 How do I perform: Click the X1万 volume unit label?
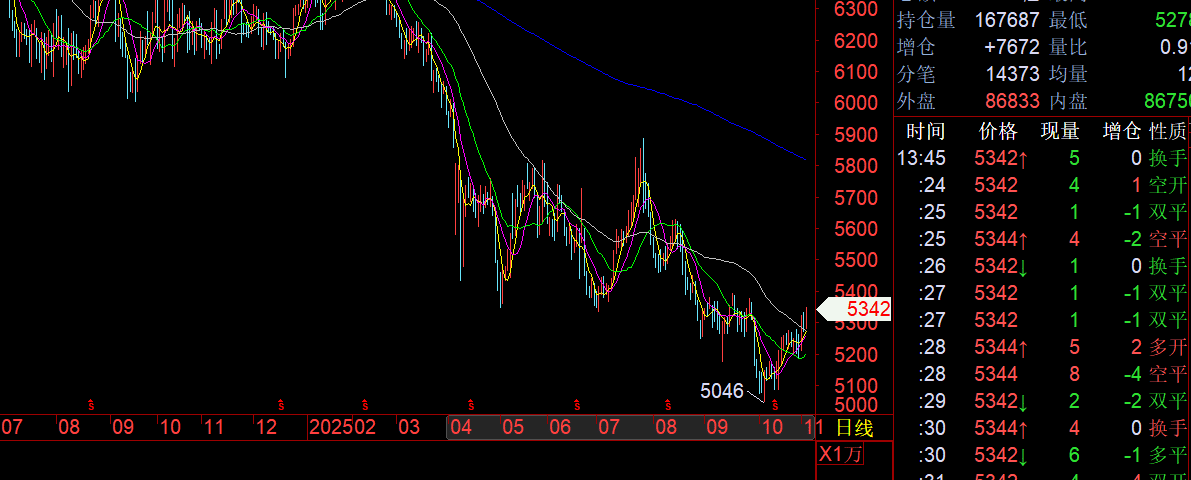[x=840, y=454]
